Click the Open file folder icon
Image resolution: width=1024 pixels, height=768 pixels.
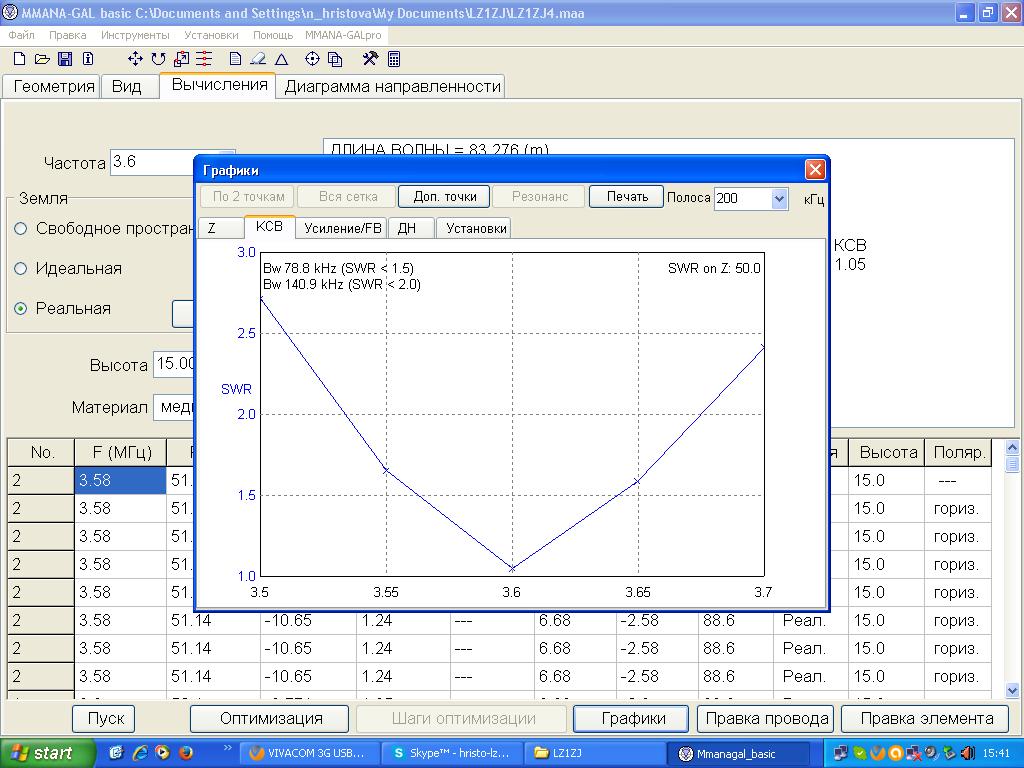click(x=42, y=59)
